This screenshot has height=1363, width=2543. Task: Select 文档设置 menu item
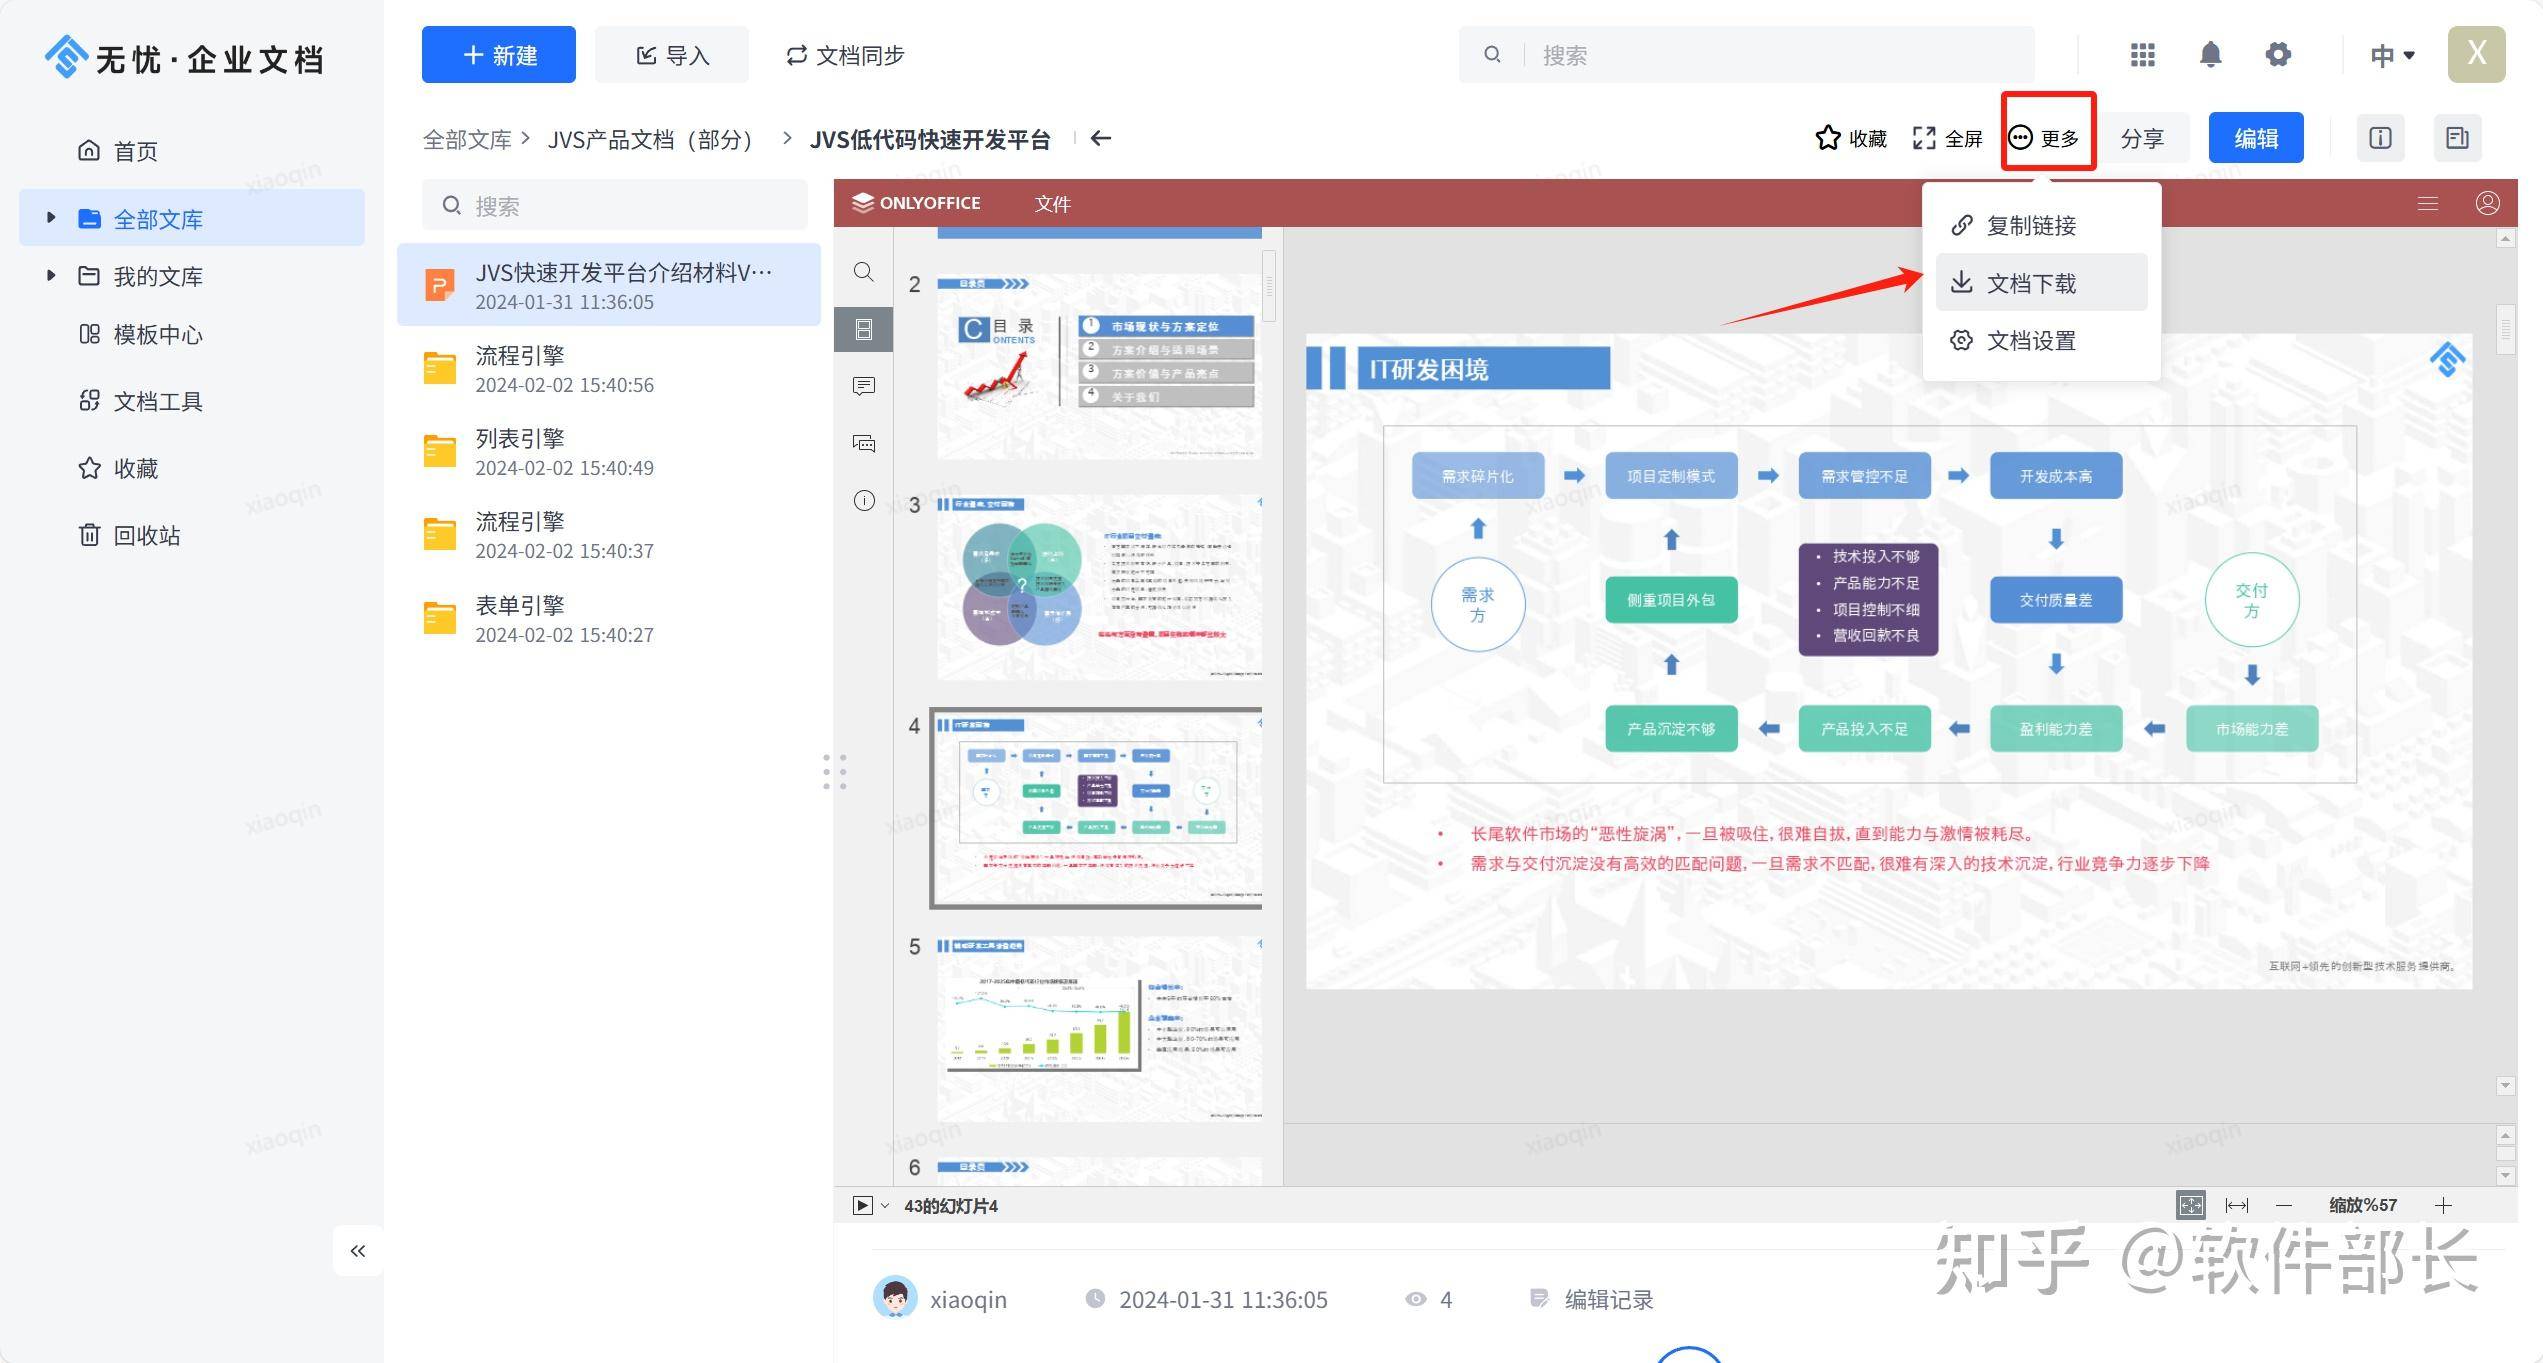(x=2041, y=340)
